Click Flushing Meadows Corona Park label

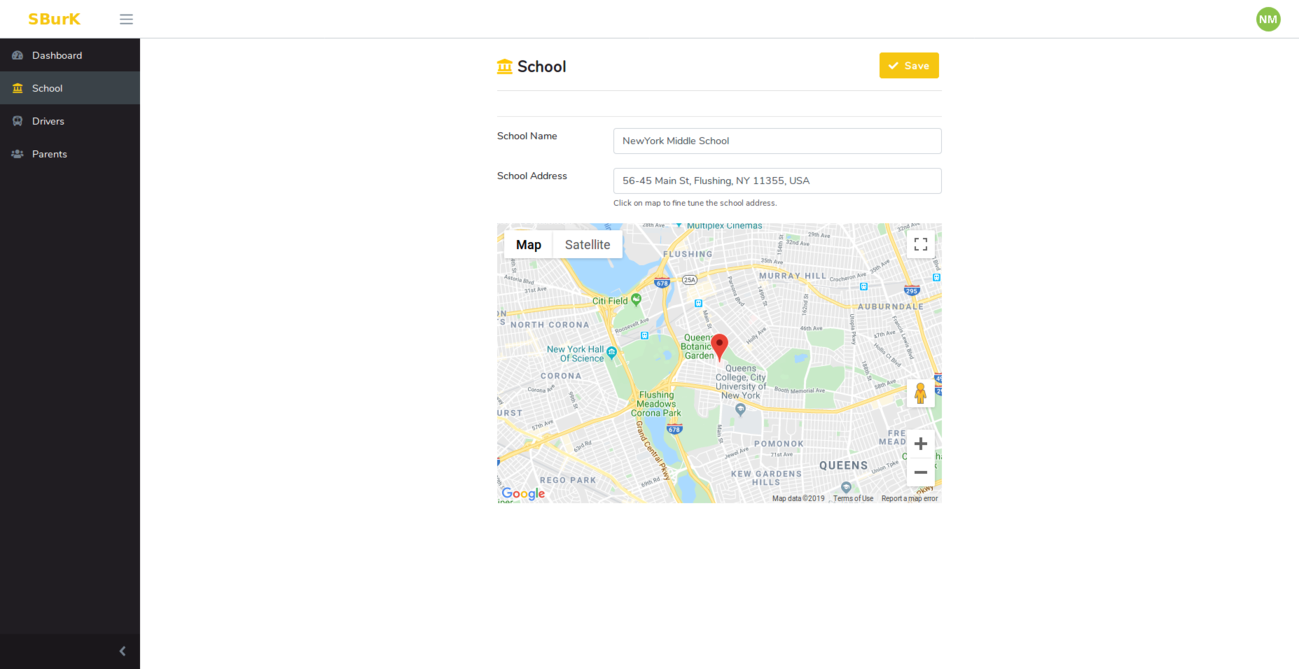tap(656, 404)
